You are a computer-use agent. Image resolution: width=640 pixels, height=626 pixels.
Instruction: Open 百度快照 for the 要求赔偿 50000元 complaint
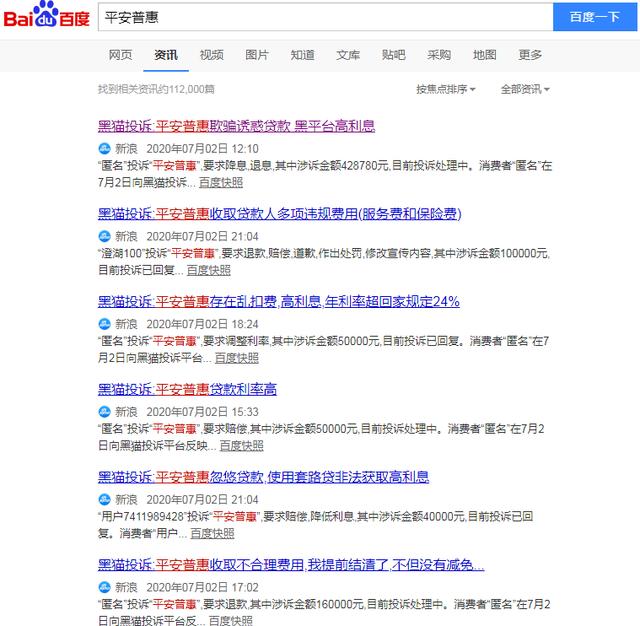[x=242, y=446]
